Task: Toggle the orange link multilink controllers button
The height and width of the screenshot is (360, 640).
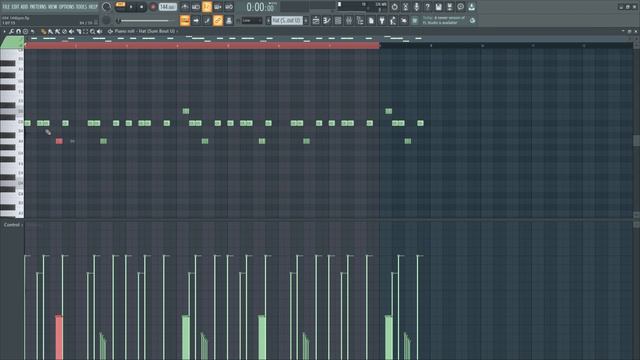Action: coord(218,20)
